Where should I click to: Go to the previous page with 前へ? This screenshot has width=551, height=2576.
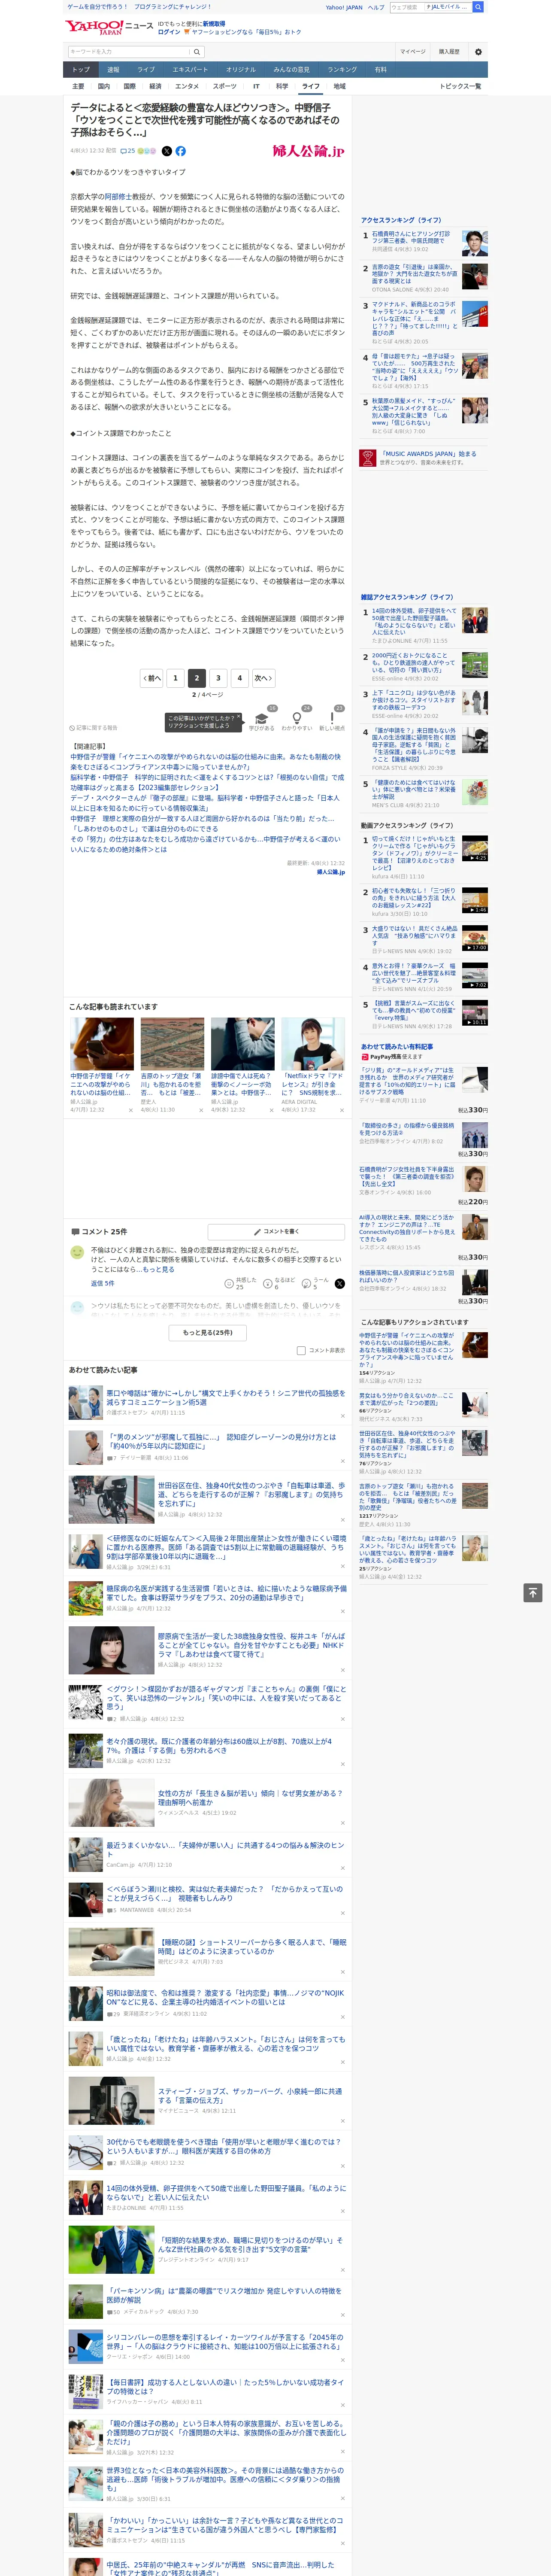(x=151, y=677)
